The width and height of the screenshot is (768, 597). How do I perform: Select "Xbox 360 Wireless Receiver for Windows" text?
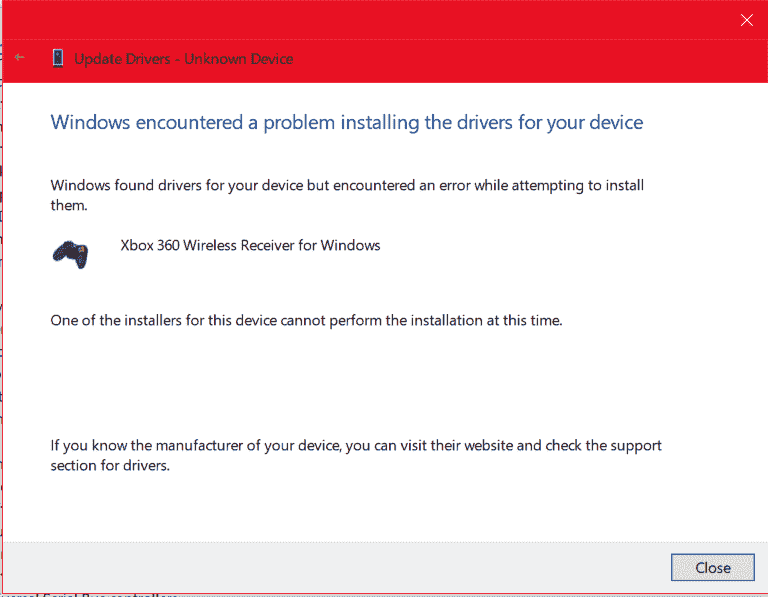(250, 245)
